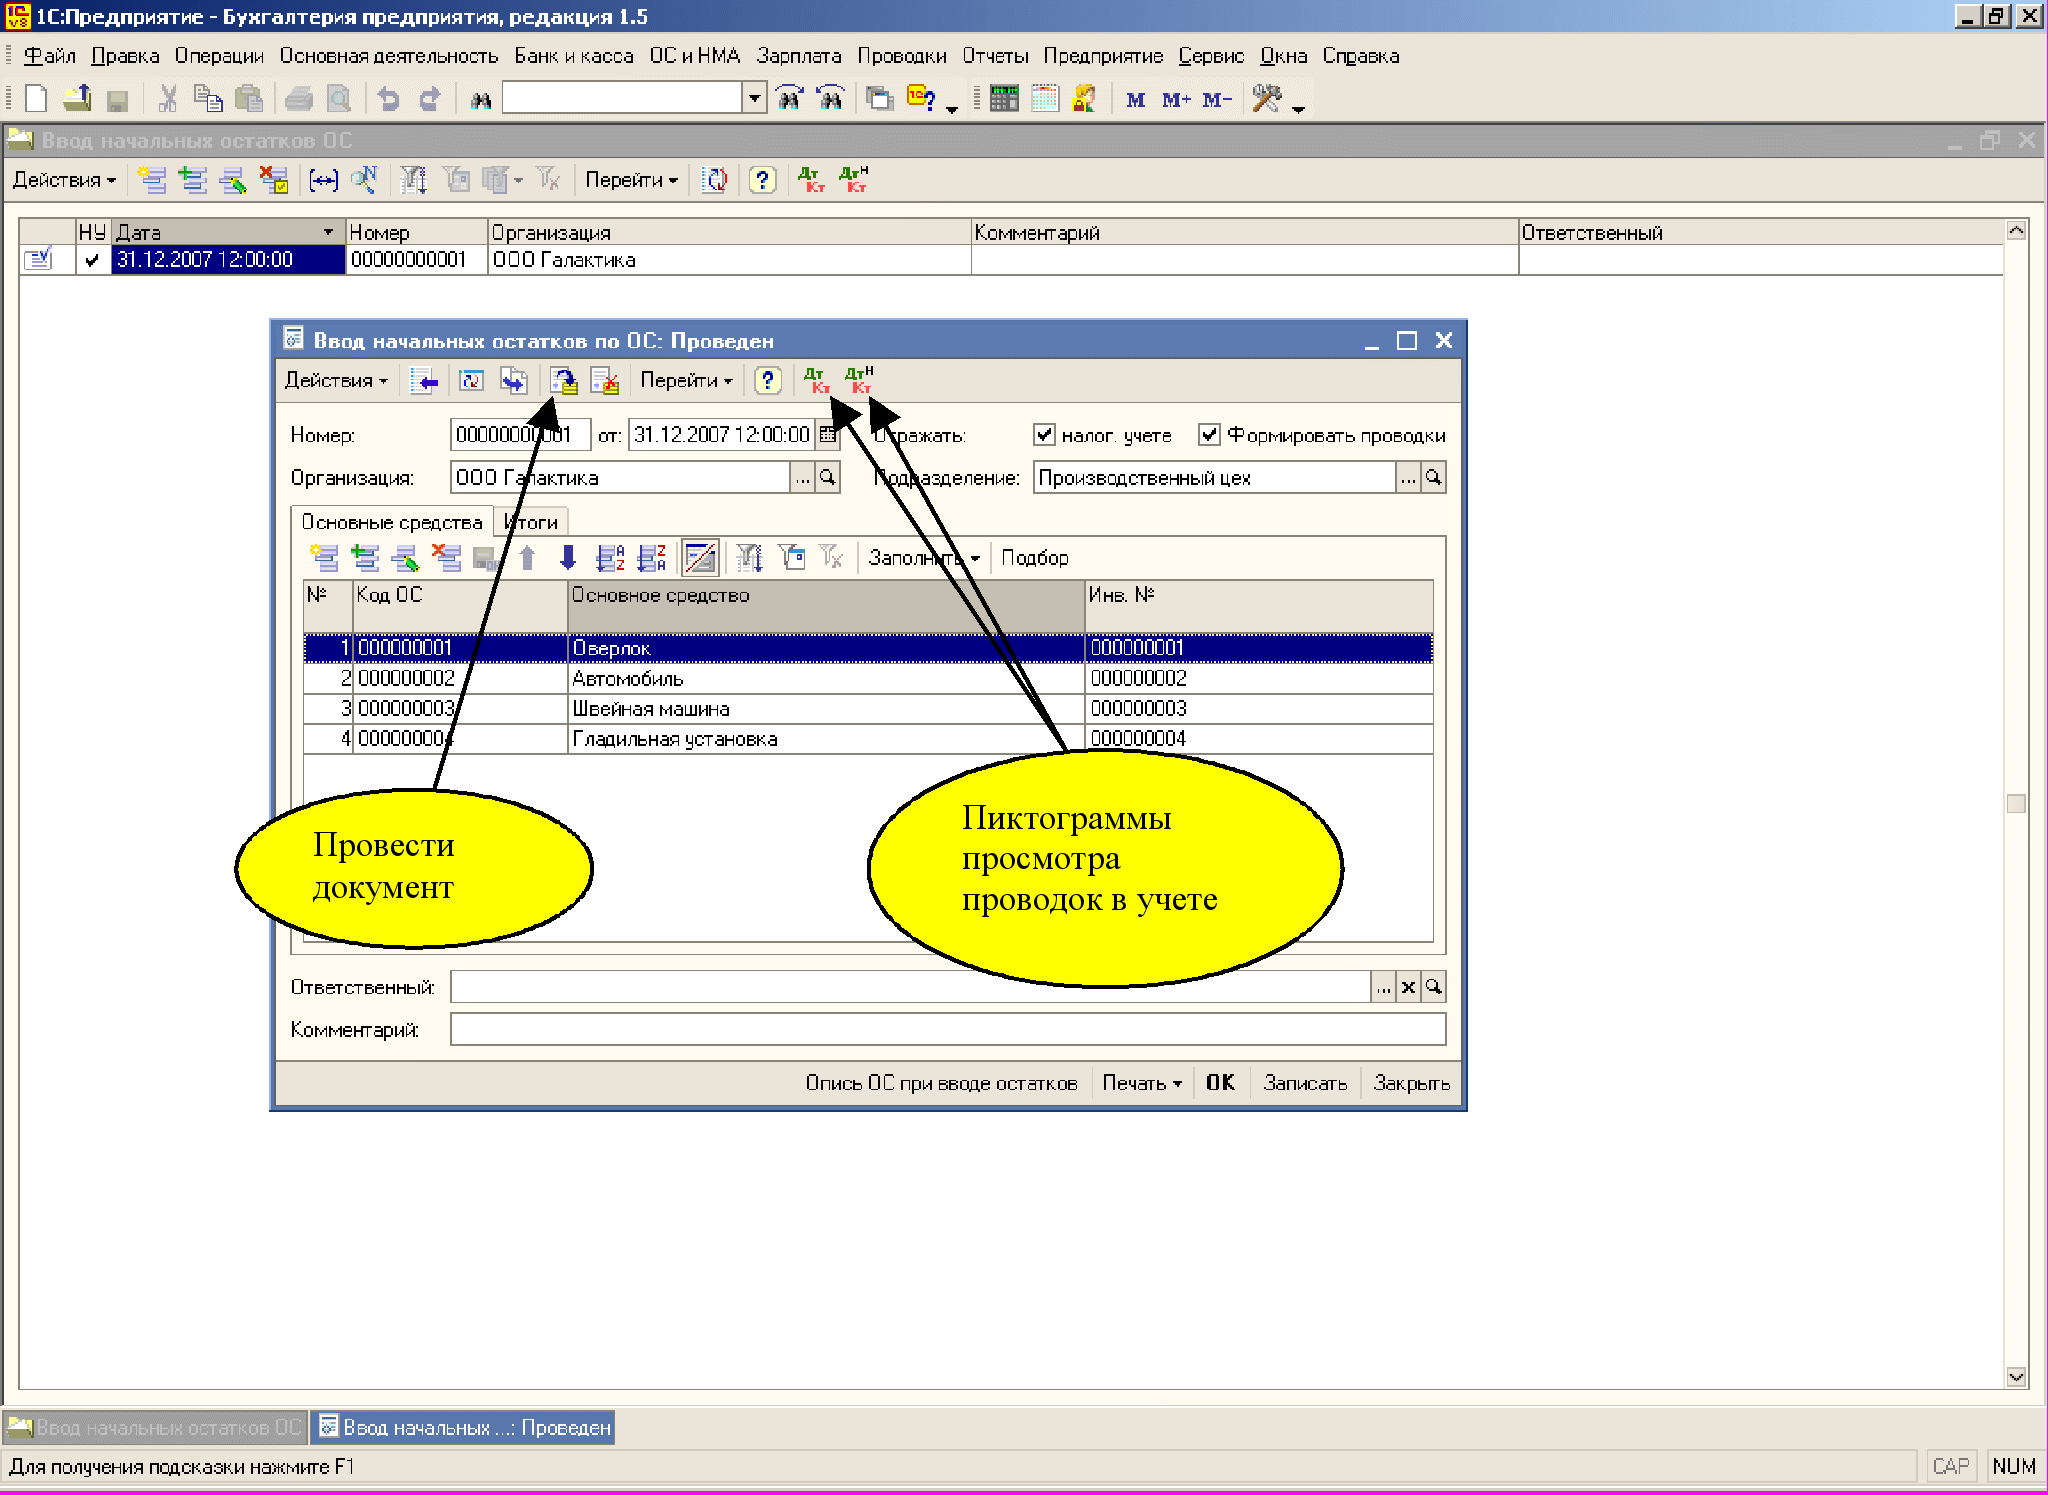
Task: Open the calculator icon in main toolbar
Action: [1003, 98]
